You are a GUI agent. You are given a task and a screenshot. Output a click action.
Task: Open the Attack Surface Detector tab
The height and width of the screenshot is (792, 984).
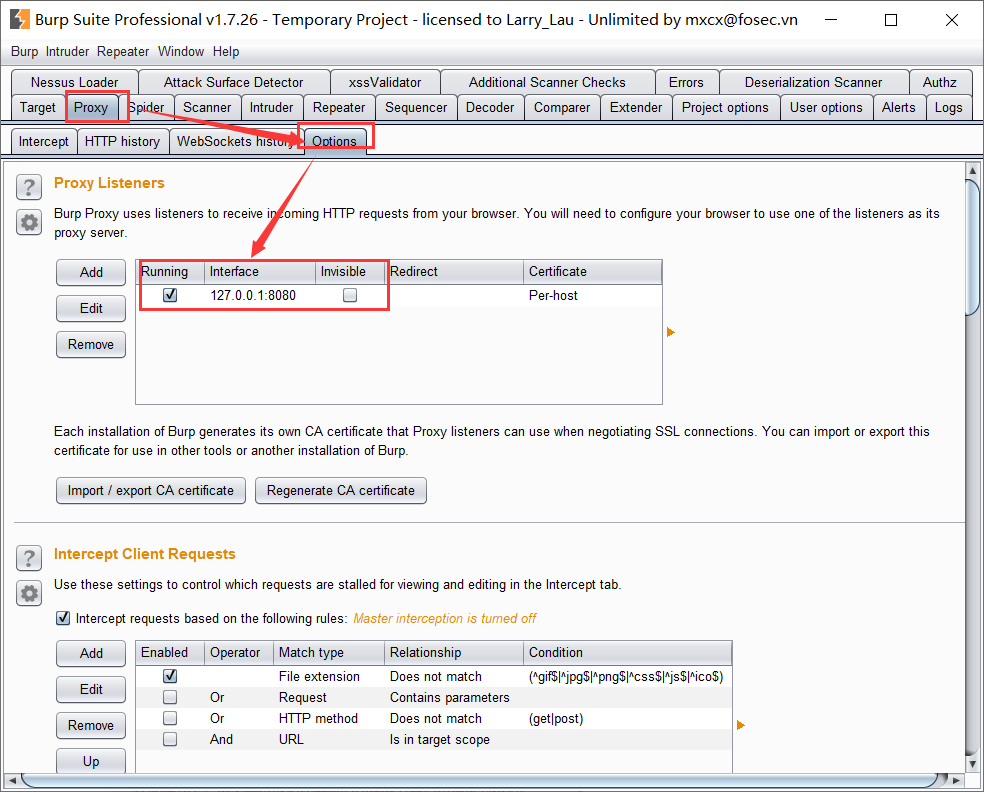coord(233,82)
